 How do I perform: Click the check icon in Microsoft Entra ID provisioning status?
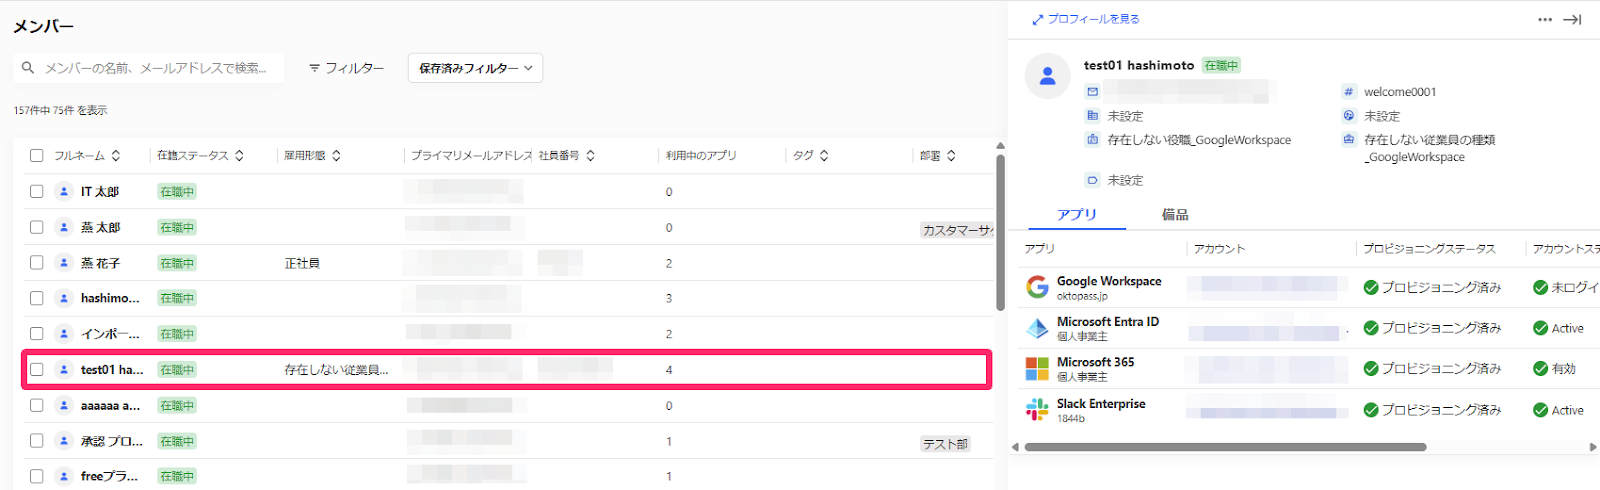(1371, 328)
